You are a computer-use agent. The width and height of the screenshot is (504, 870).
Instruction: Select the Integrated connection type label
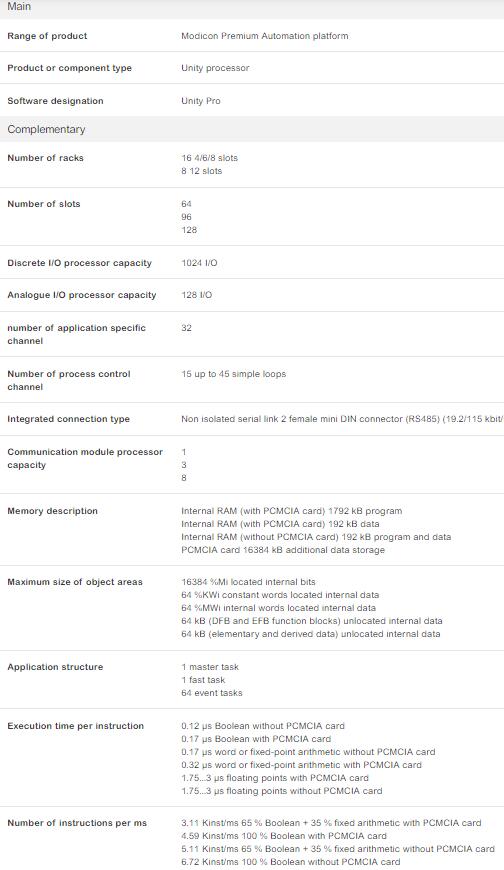[x=68, y=419]
